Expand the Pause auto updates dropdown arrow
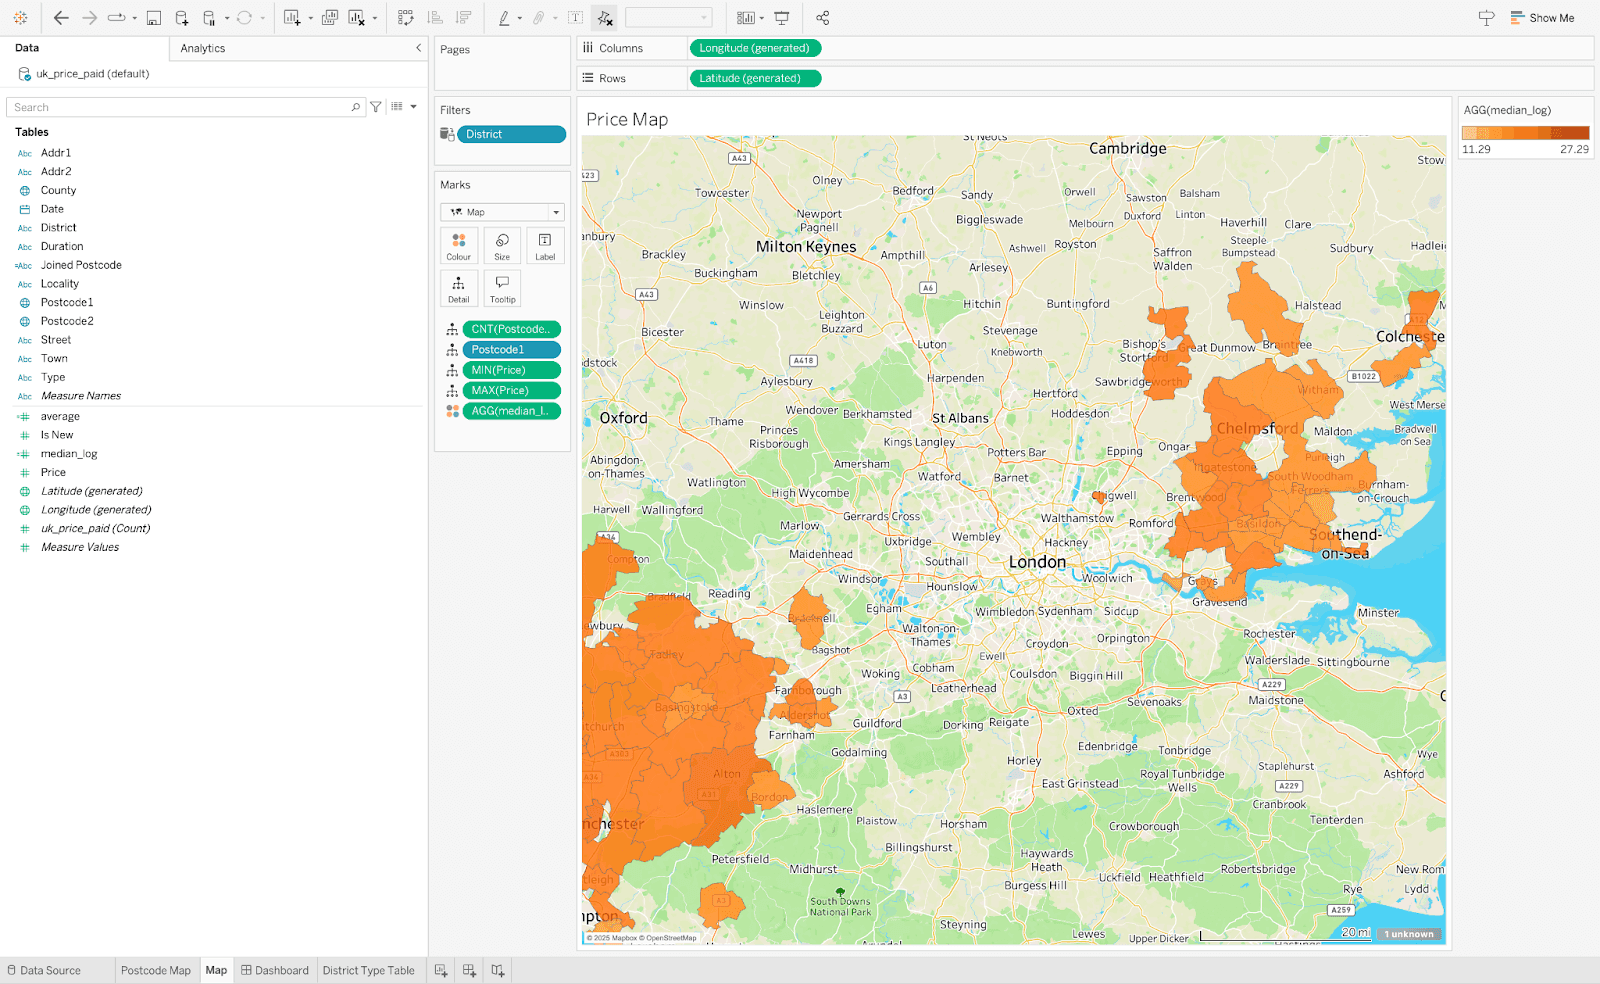Viewport: 1600px width, 984px height. pyautogui.click(x=227, y=18)
